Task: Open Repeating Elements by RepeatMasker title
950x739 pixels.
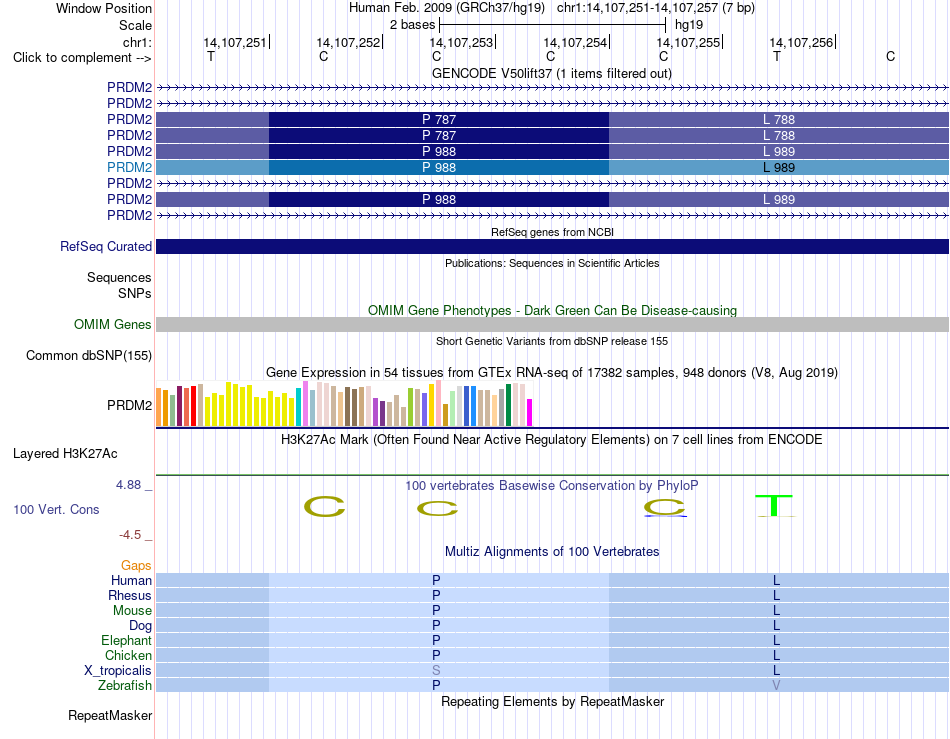Action: (552, 701)
